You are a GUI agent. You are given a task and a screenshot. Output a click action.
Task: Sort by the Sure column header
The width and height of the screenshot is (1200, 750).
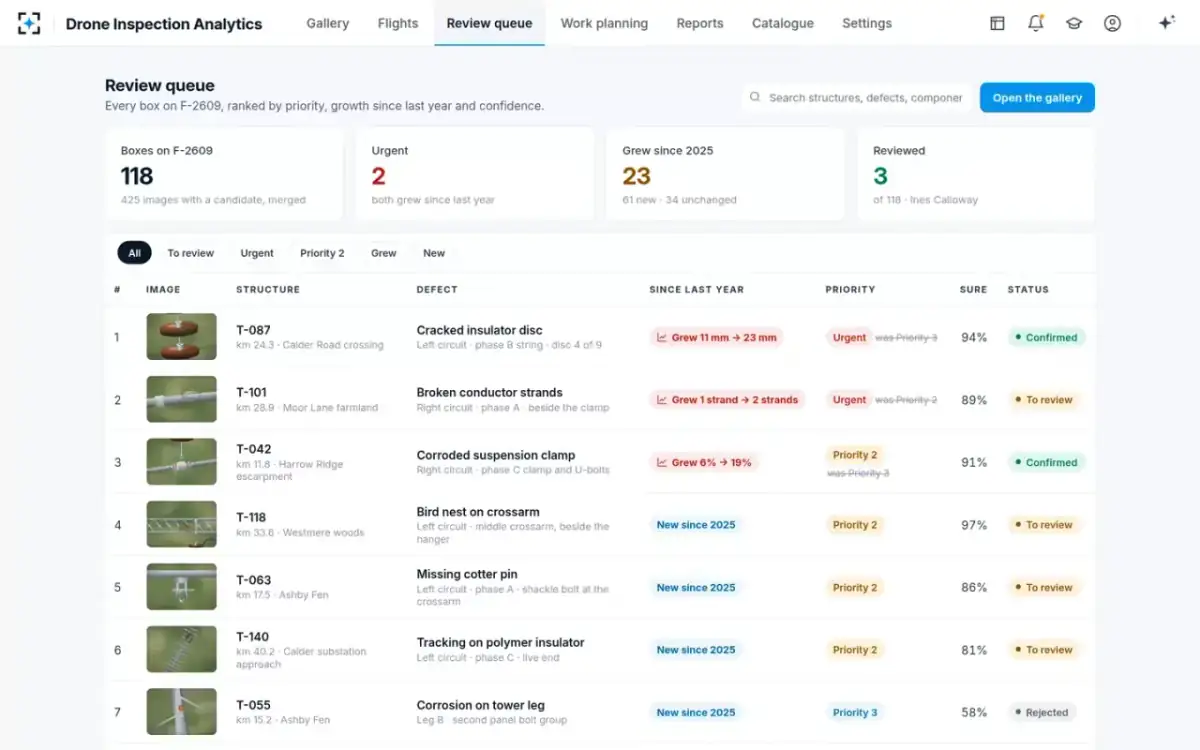(x=973, y=289)
